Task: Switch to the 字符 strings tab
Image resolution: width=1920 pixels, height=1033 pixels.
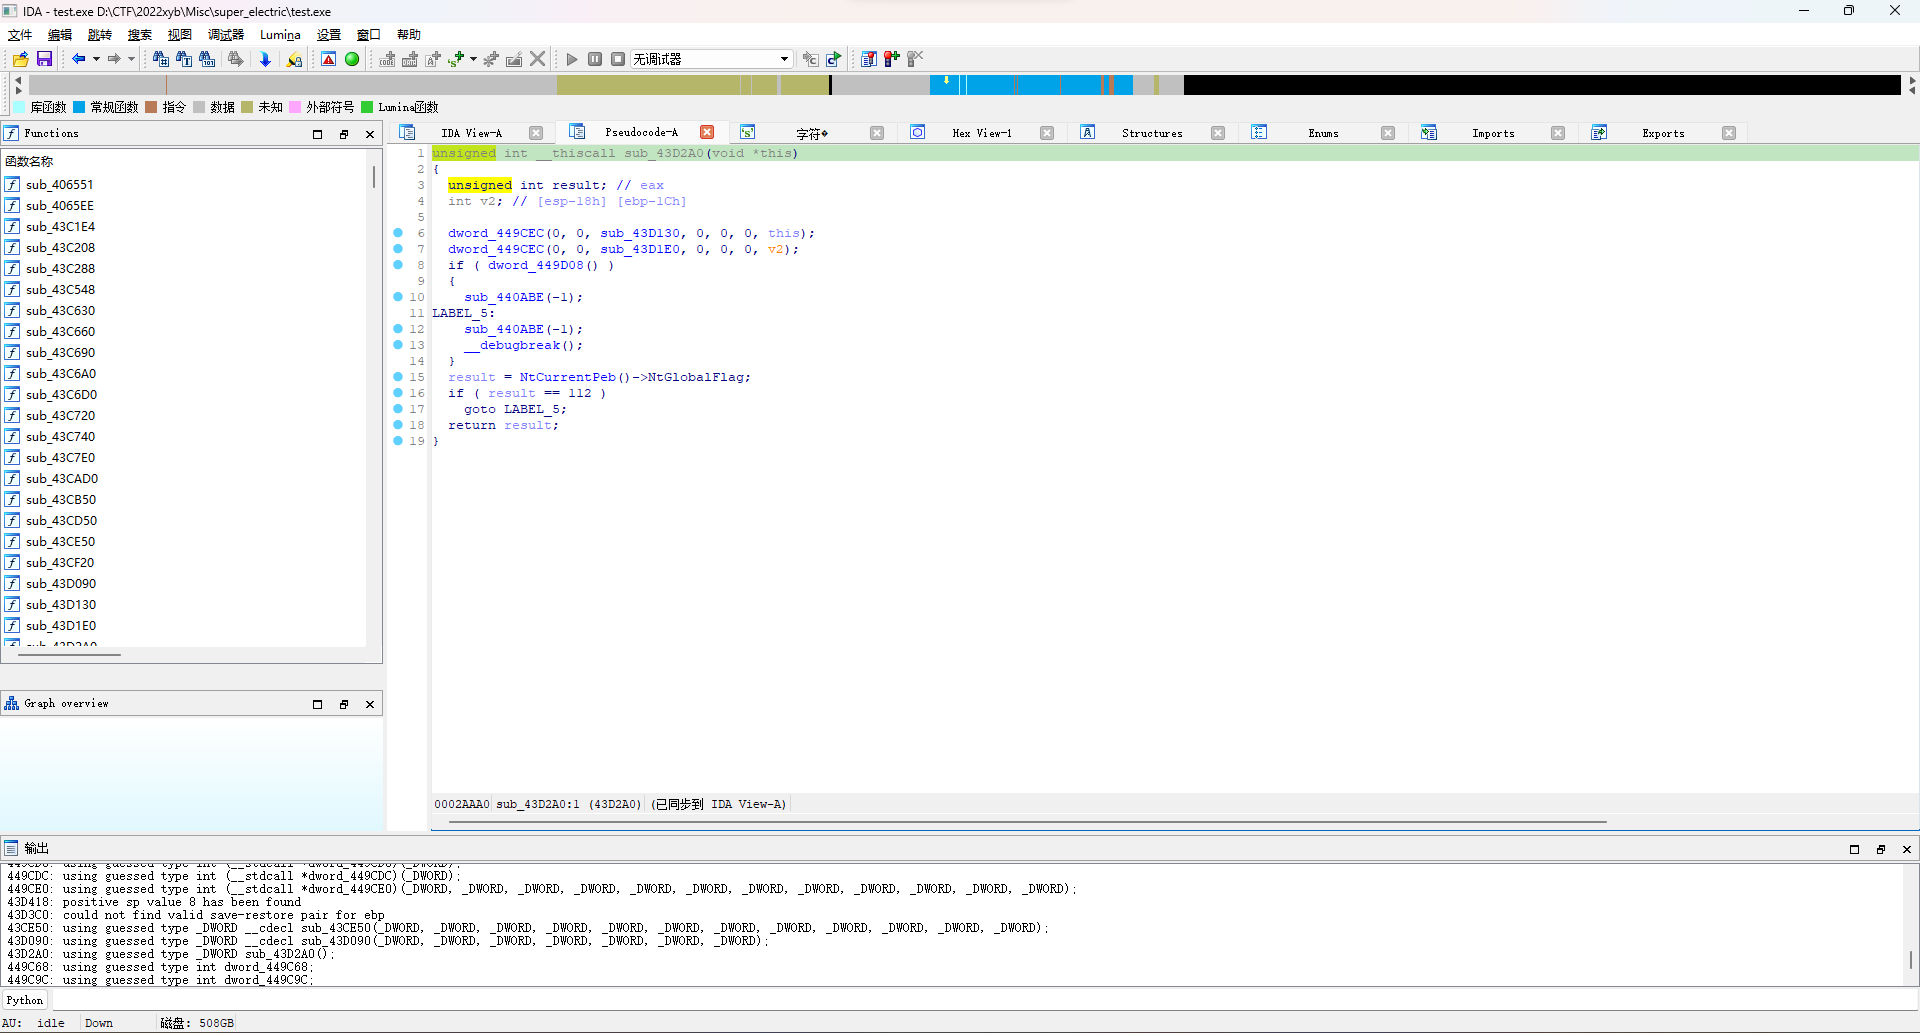Action: (811, 133)
